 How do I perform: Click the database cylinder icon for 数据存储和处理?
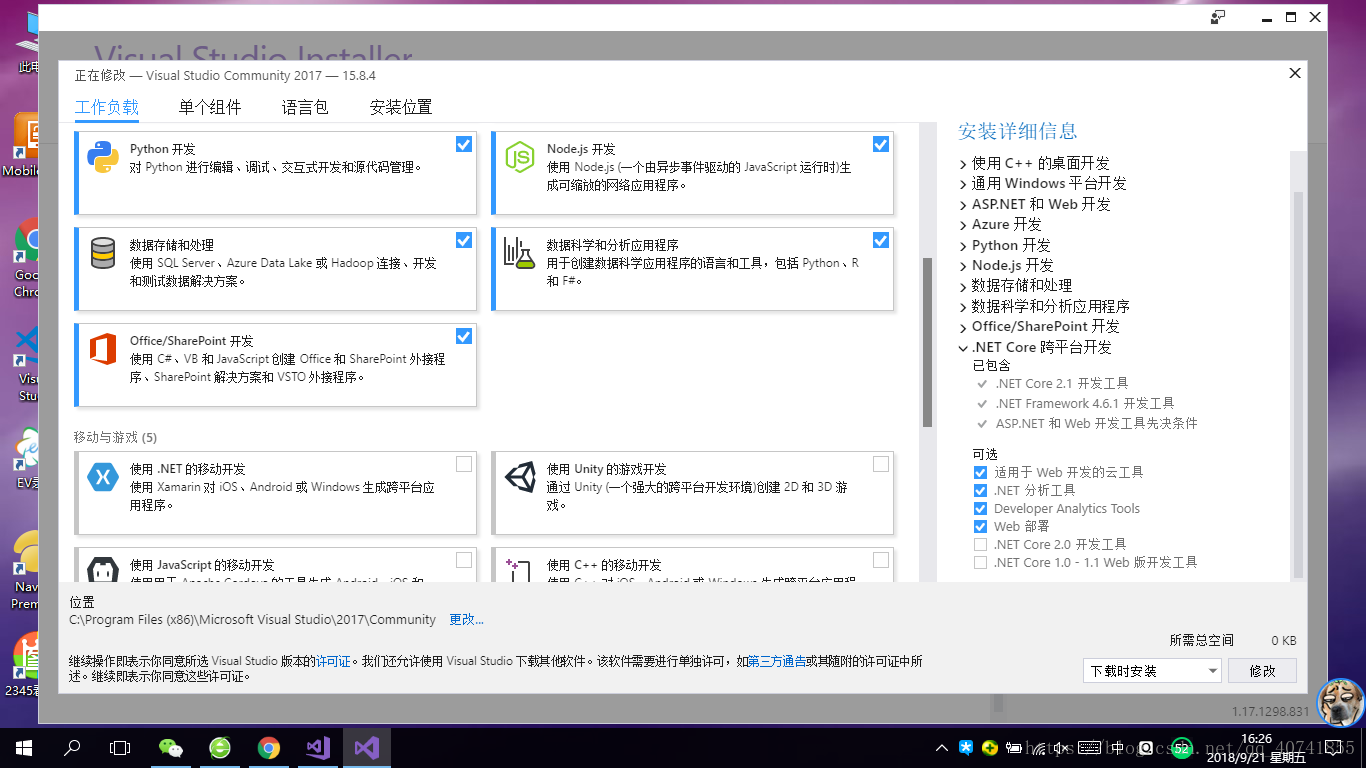click(103, 254)
